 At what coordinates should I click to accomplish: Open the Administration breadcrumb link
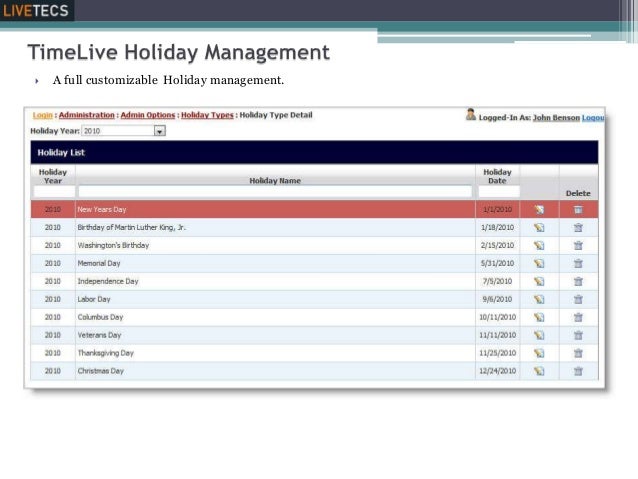pos(87,115)
